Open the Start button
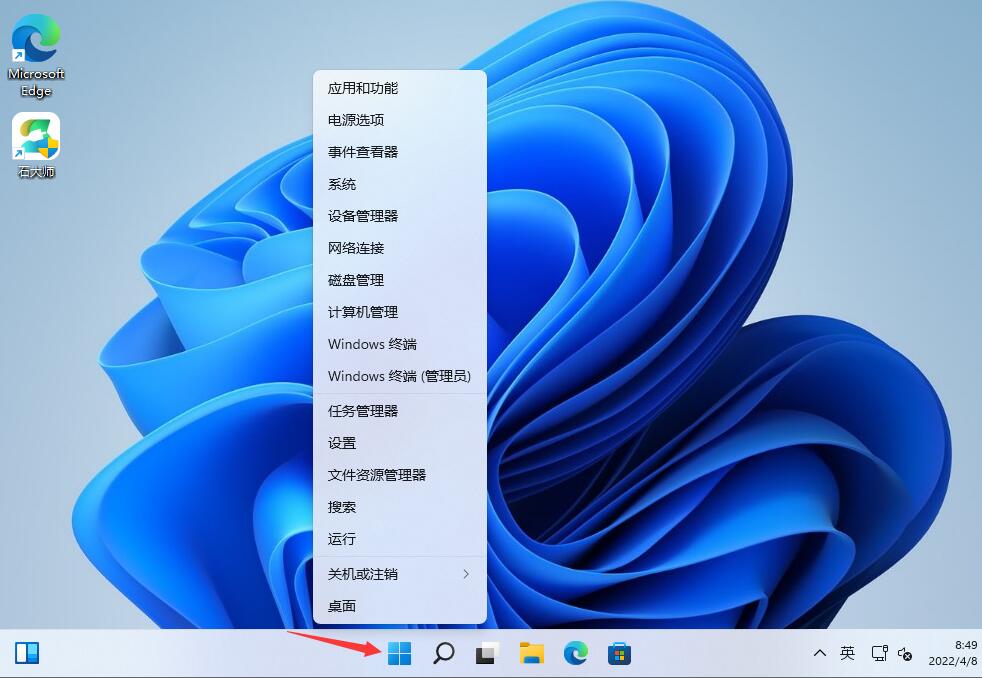 point(398,653)
